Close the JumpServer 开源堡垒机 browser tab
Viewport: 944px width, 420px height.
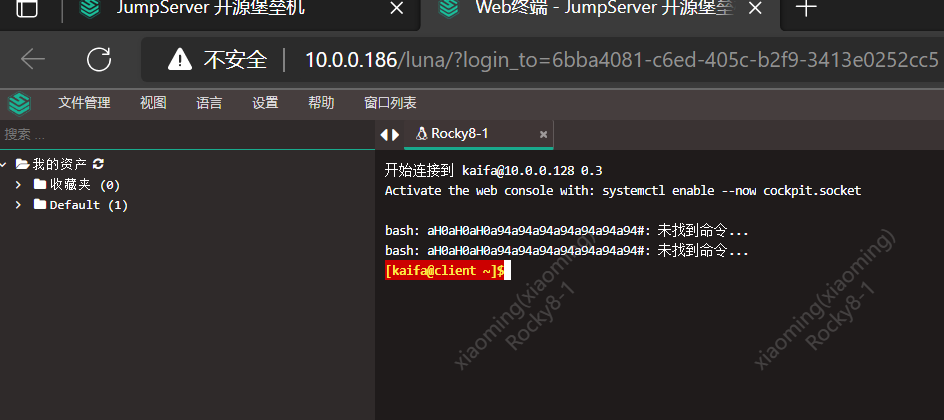[x=396, y=9]
